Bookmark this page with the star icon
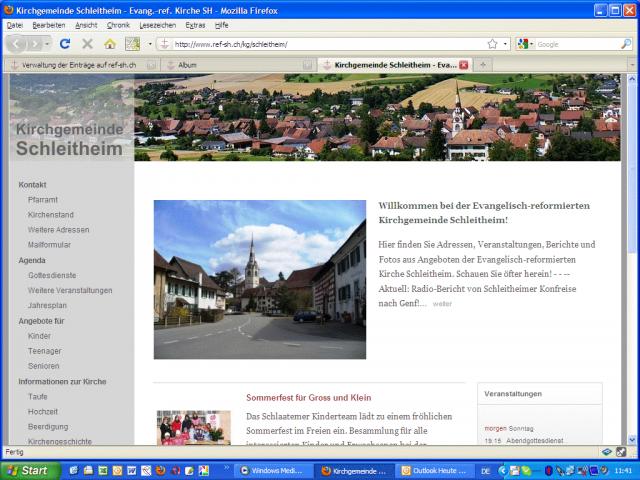The height and width of the screenshot is (480, 640). point(492,44)
